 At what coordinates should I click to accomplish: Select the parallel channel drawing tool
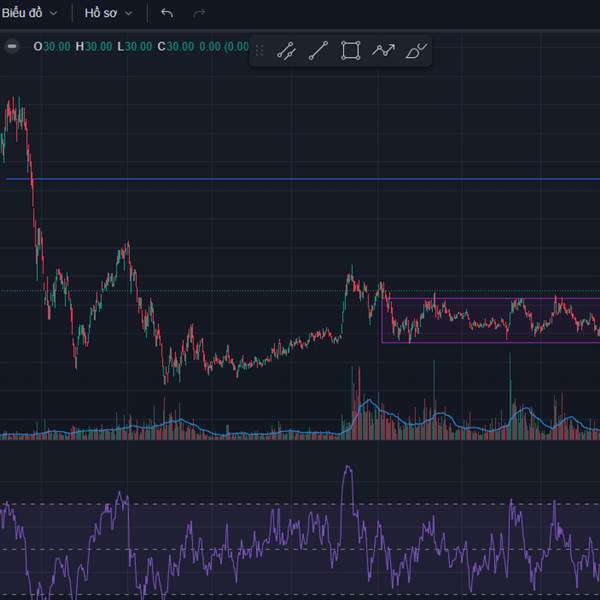tap(286, 51)
